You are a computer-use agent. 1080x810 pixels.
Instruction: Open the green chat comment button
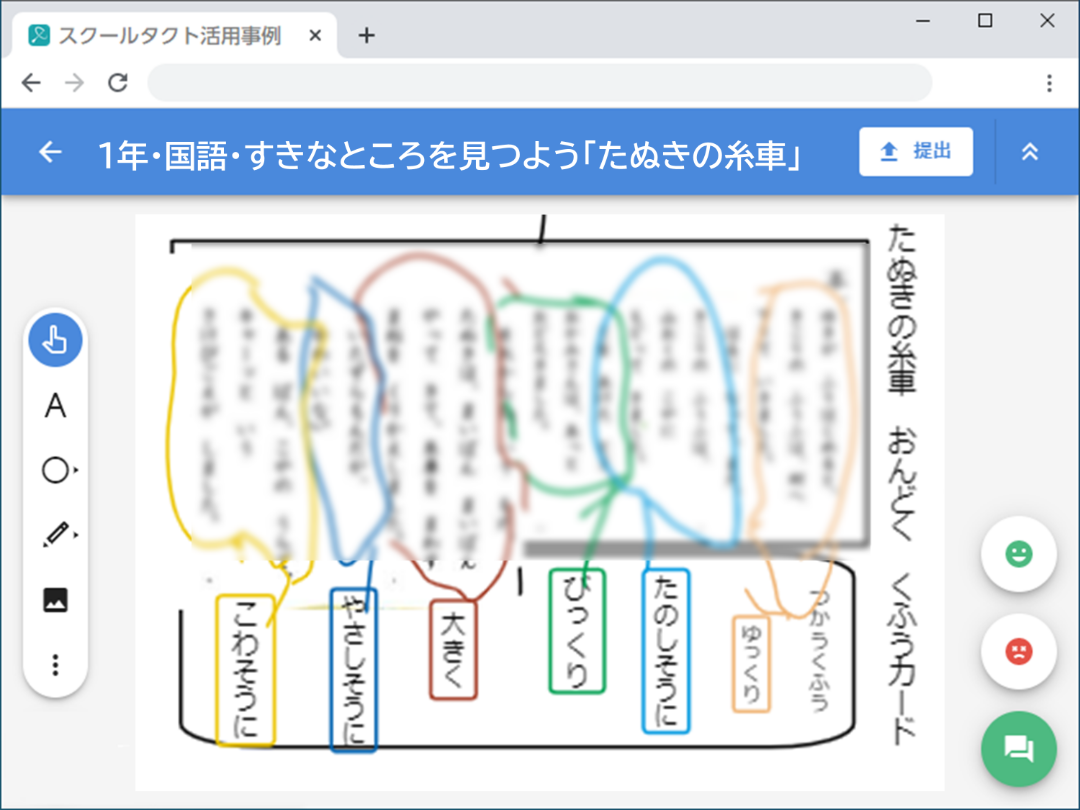[1018, 748]
